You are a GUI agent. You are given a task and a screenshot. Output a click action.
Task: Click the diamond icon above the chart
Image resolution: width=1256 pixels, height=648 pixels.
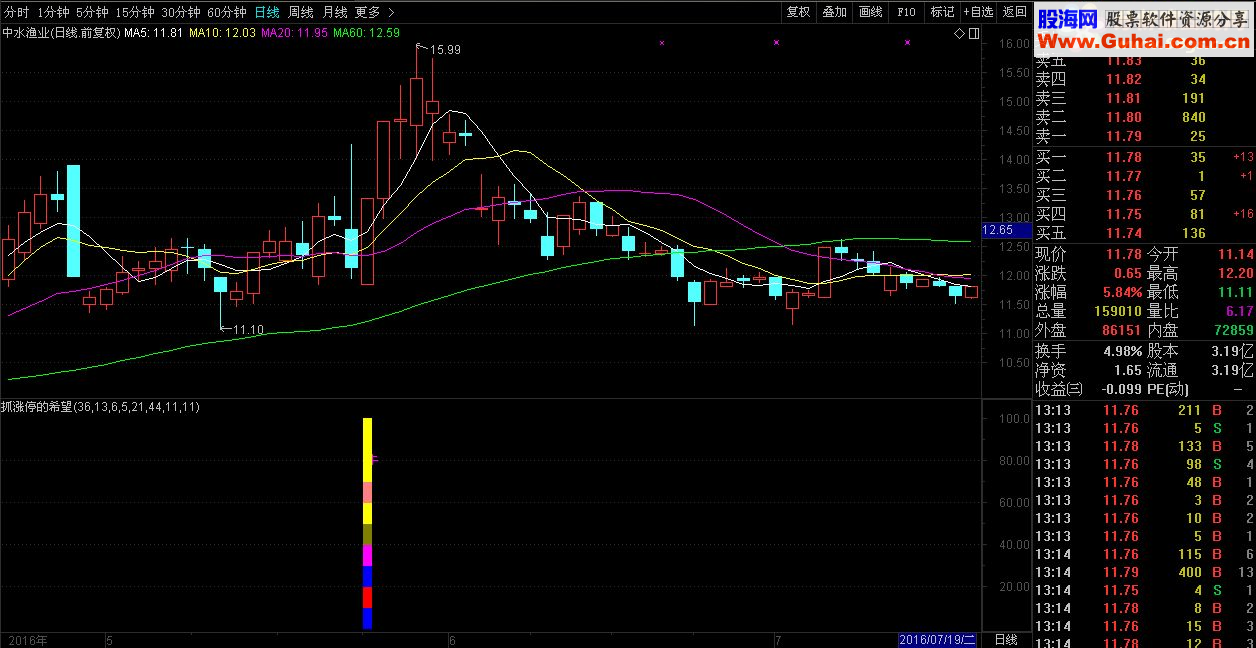[959, 34]
